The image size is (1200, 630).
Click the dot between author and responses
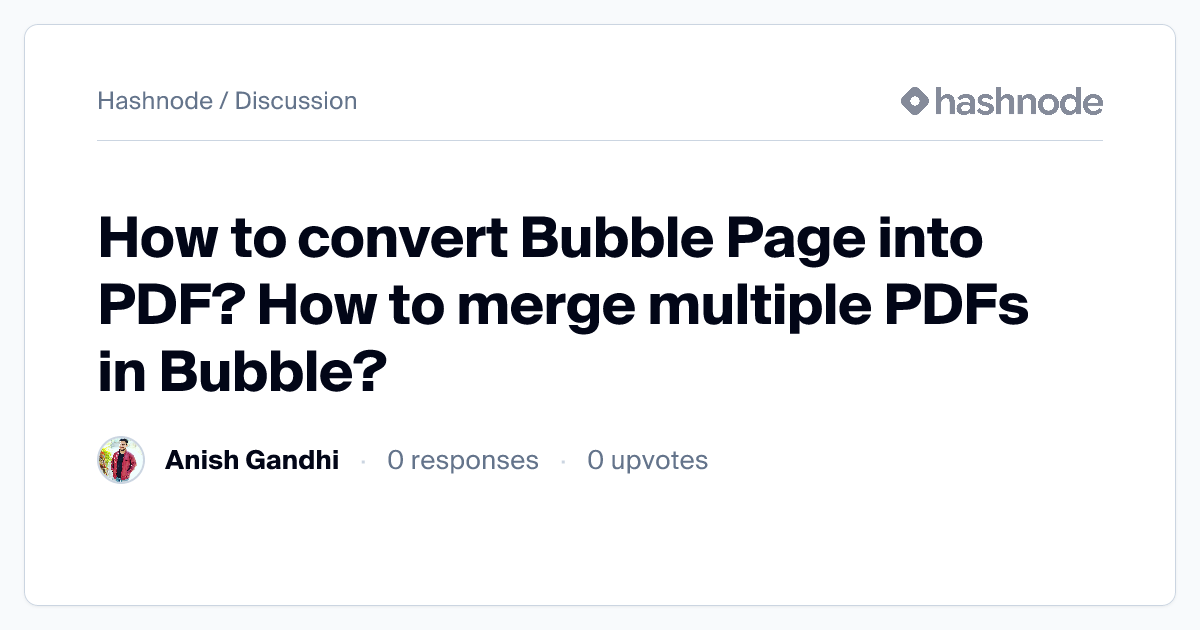pyautogui.click(x=363, y=461)
